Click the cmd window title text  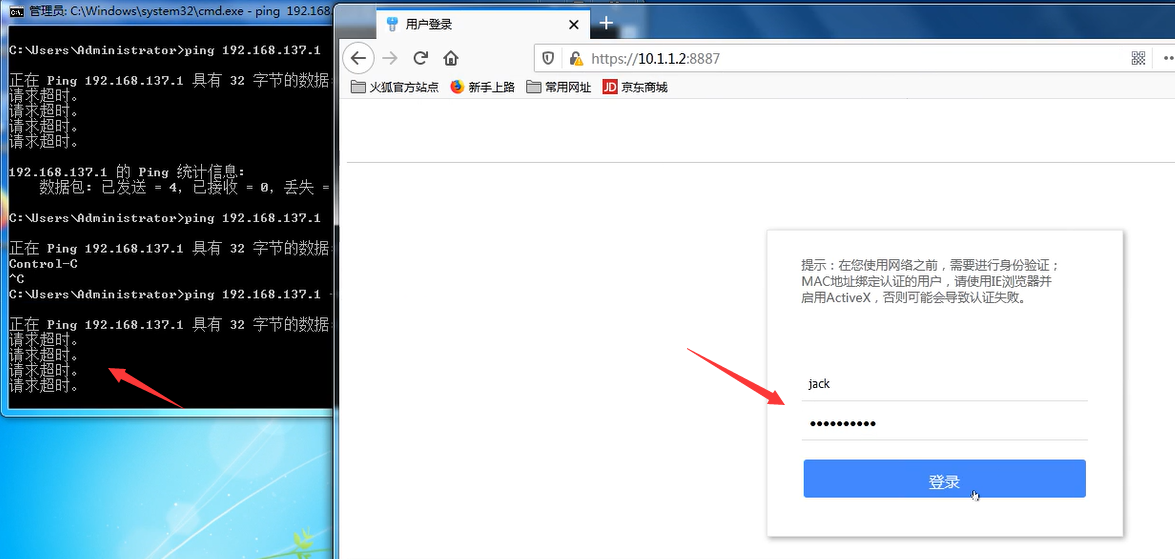pyautogui.click(x=179, y=12)
